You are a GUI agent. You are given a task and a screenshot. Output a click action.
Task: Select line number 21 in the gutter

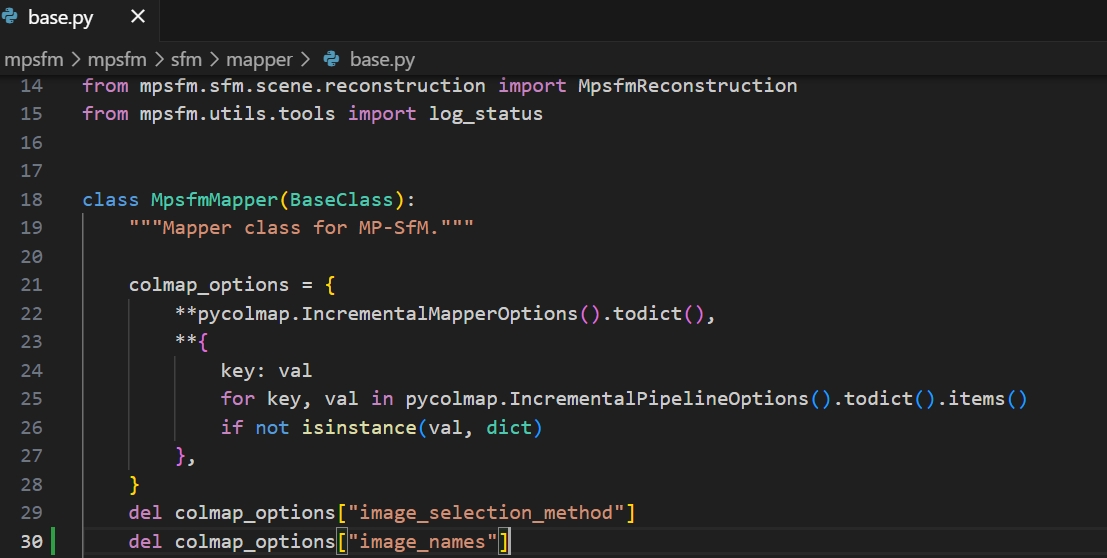(31, 285)
